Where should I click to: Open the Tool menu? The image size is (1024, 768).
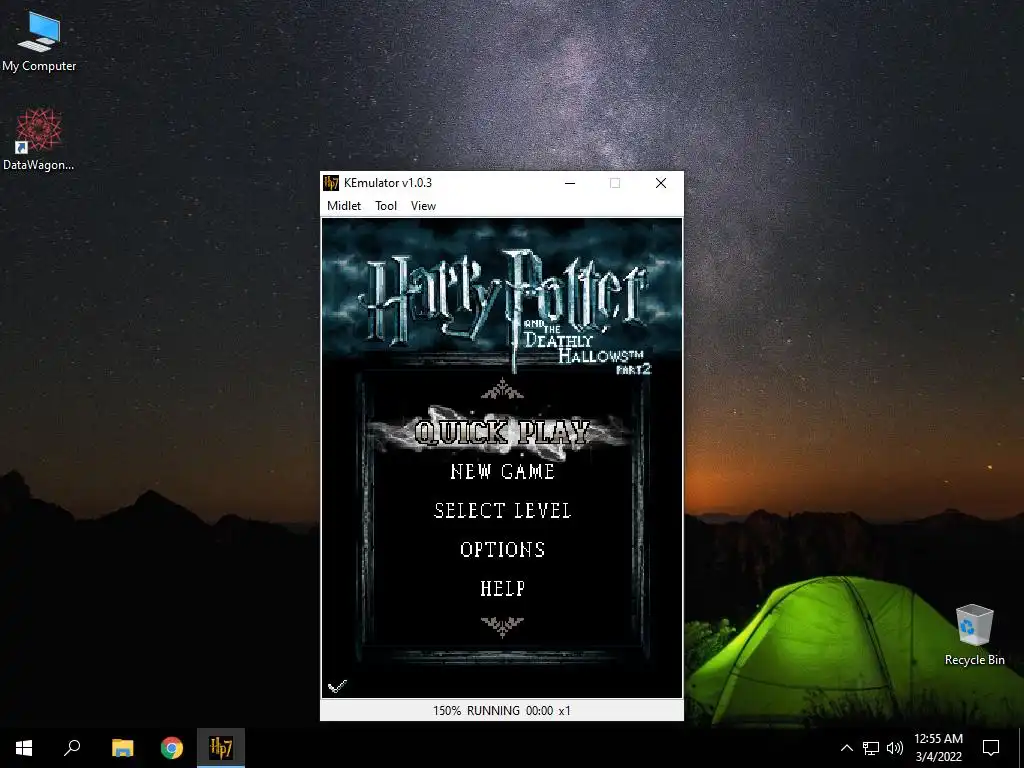386,206
